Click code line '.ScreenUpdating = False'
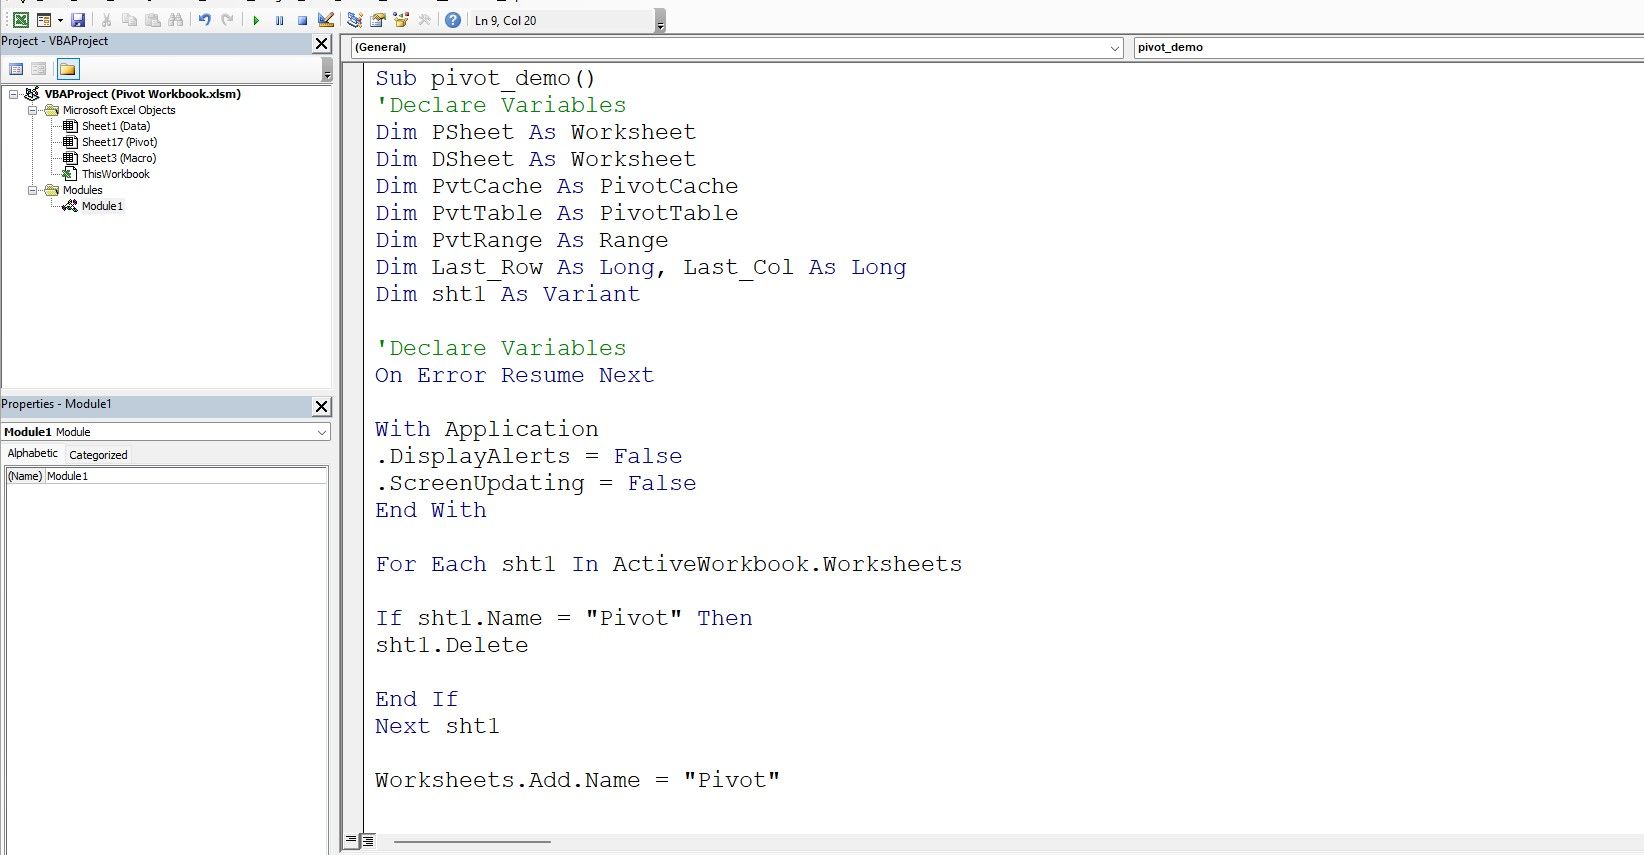The width and height of the screenshot is (1644, 855). (x=535, y=483)
